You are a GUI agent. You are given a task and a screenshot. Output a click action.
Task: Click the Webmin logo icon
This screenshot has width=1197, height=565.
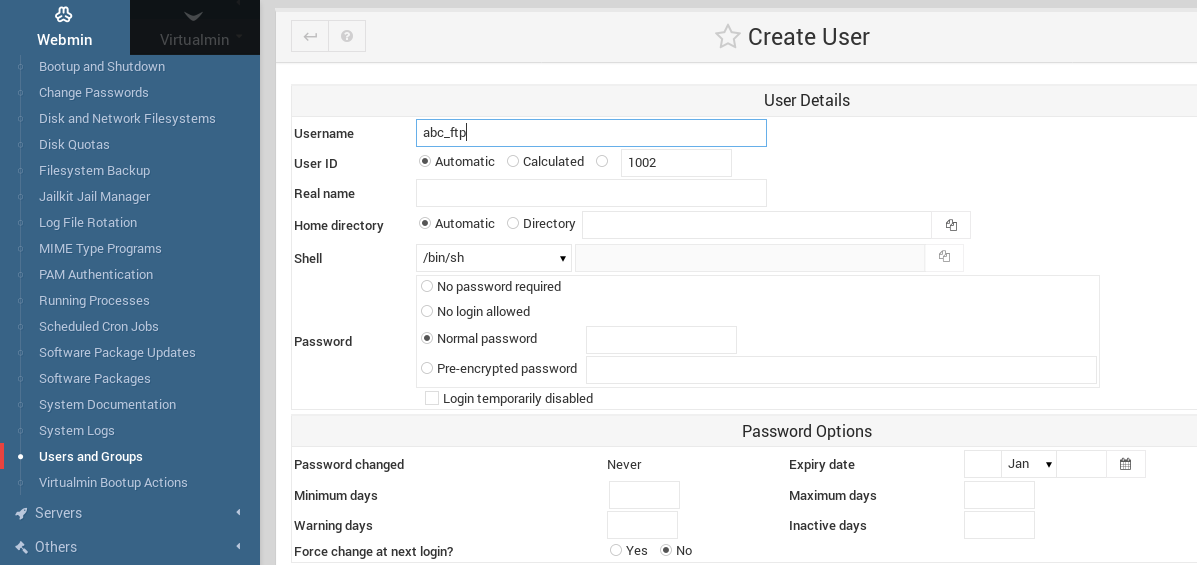point(64,13)
